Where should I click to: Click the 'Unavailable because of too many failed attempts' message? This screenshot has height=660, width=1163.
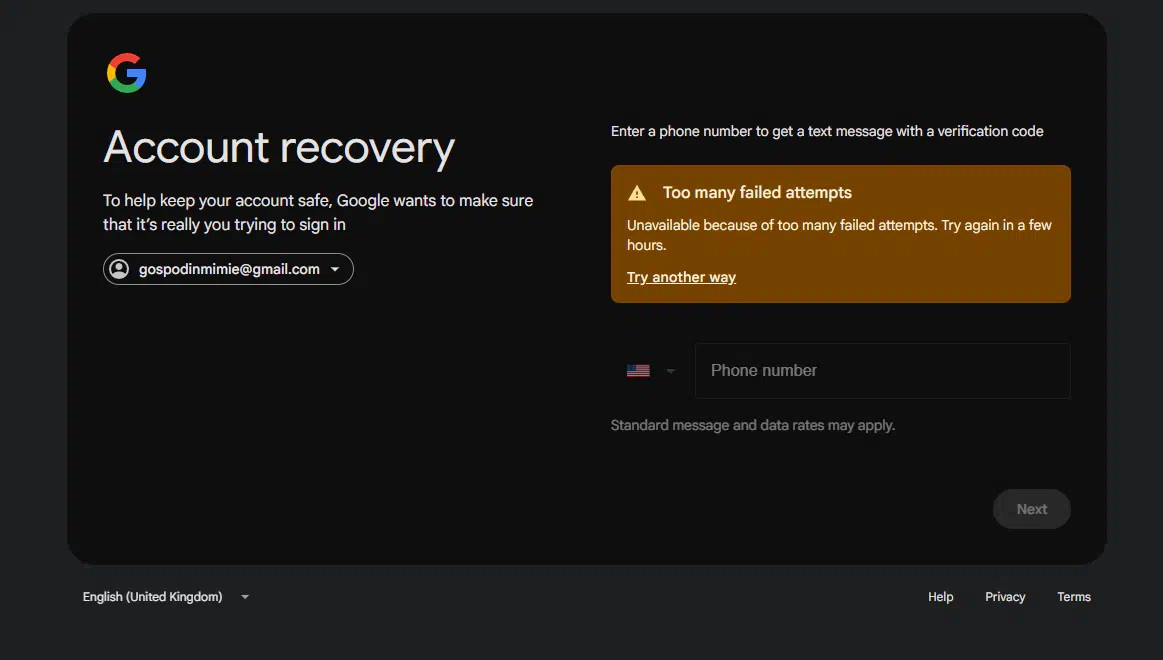coord(839,235)
